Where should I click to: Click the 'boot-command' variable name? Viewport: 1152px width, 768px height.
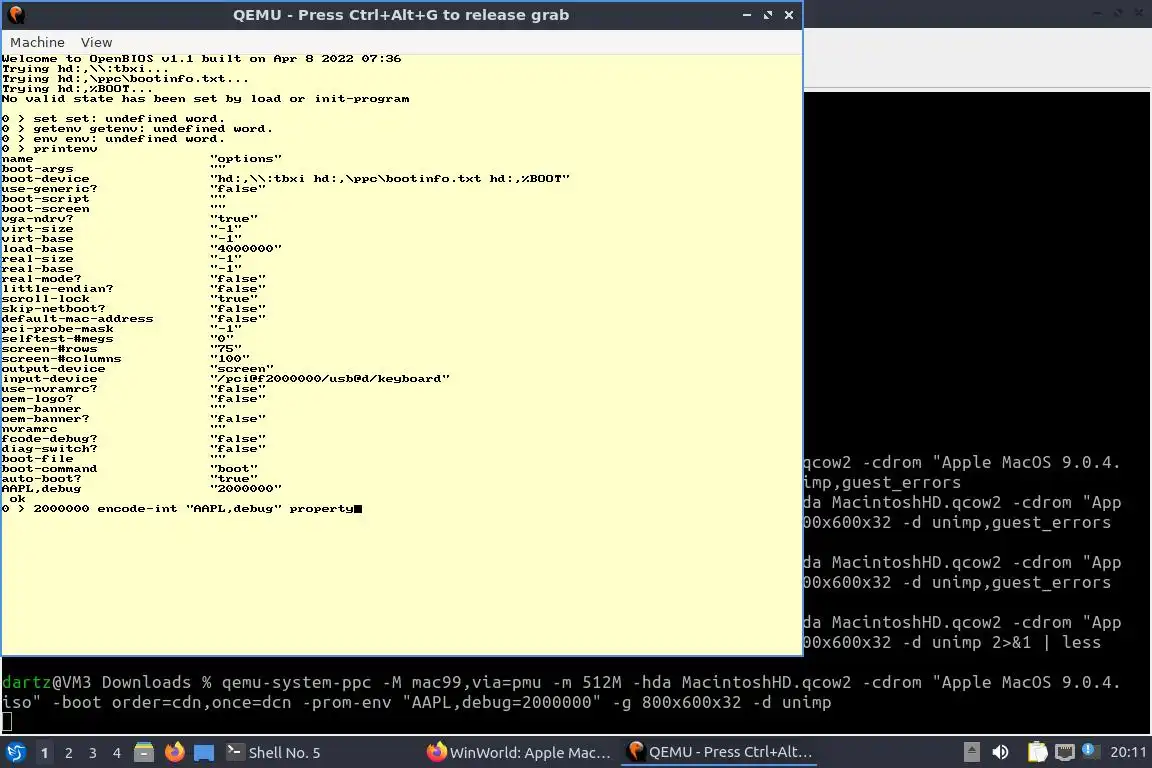click(x=49, y=468)
